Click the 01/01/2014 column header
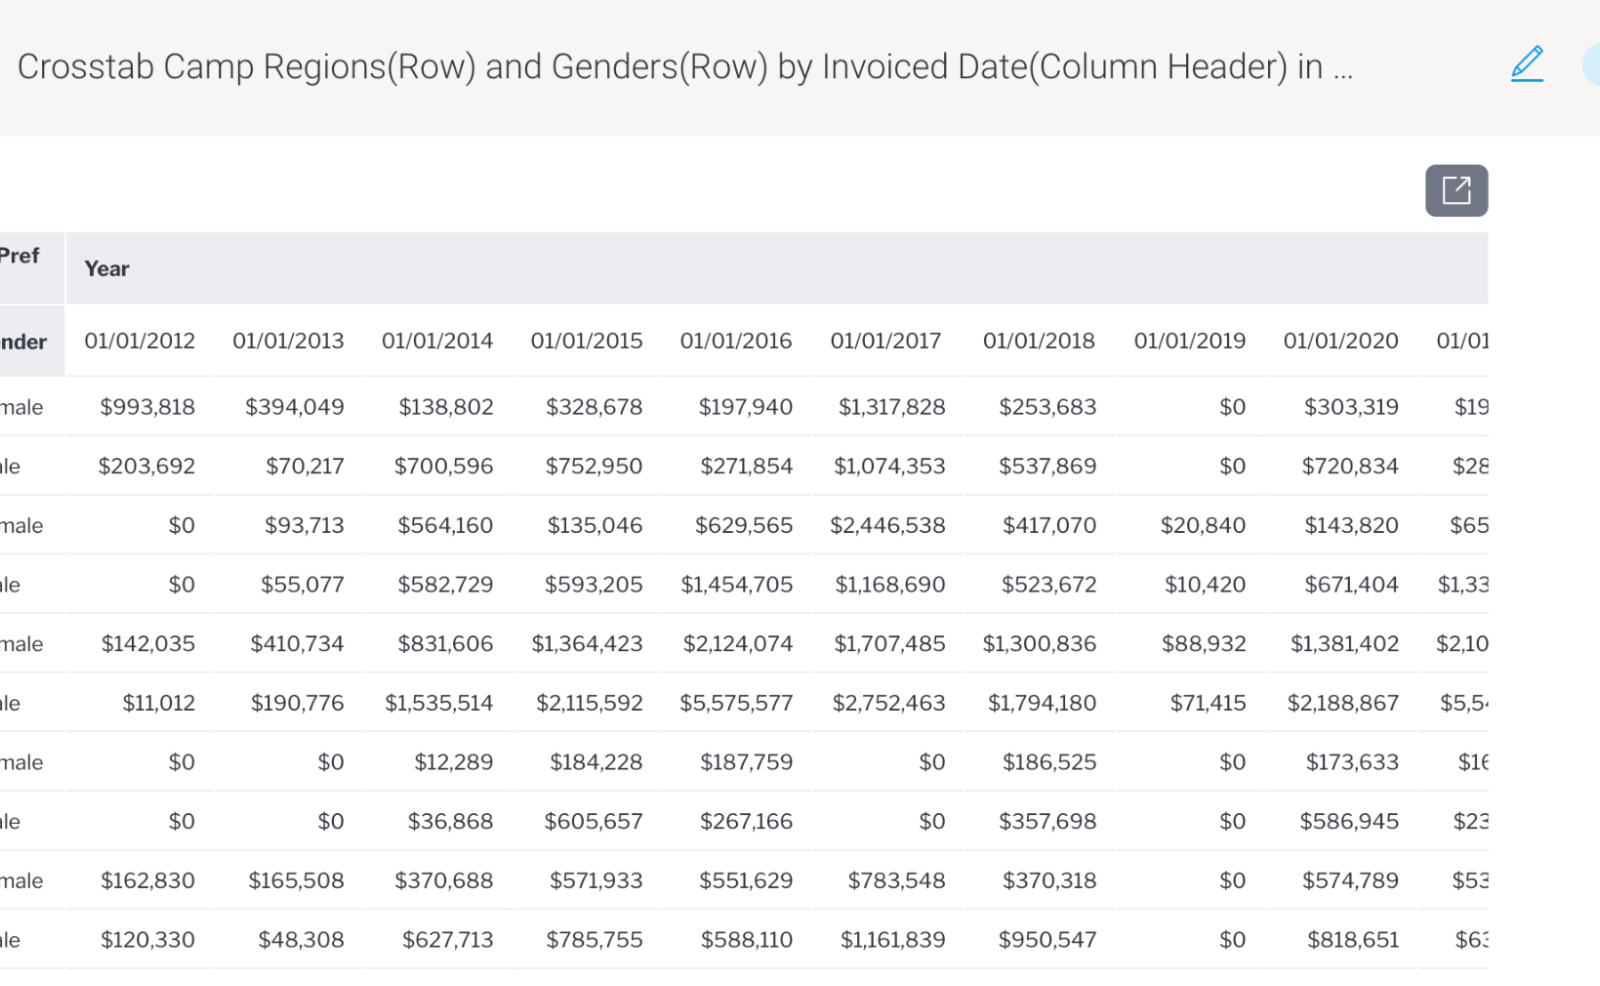Image resolution: width=1600 pixels, height=986 pixels. (x=437, y=341)
